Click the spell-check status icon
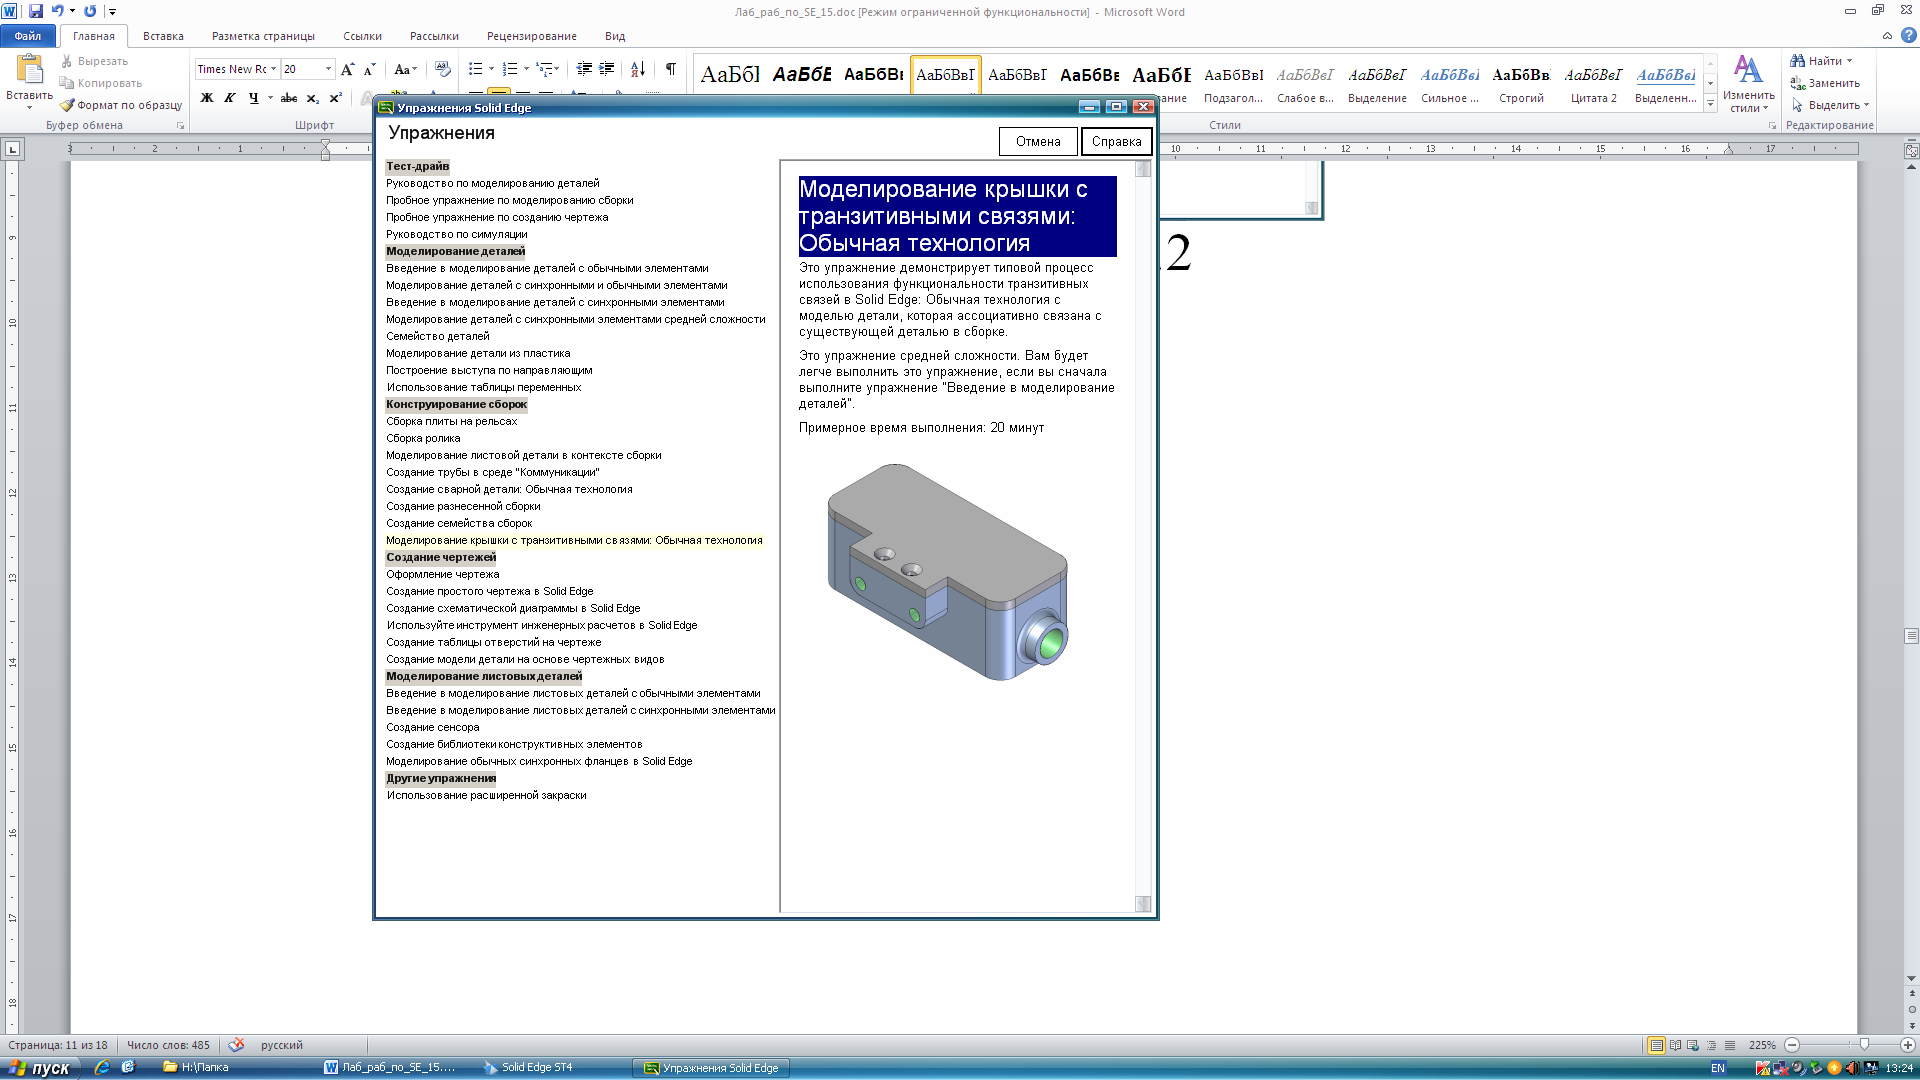 (236, 1045)
